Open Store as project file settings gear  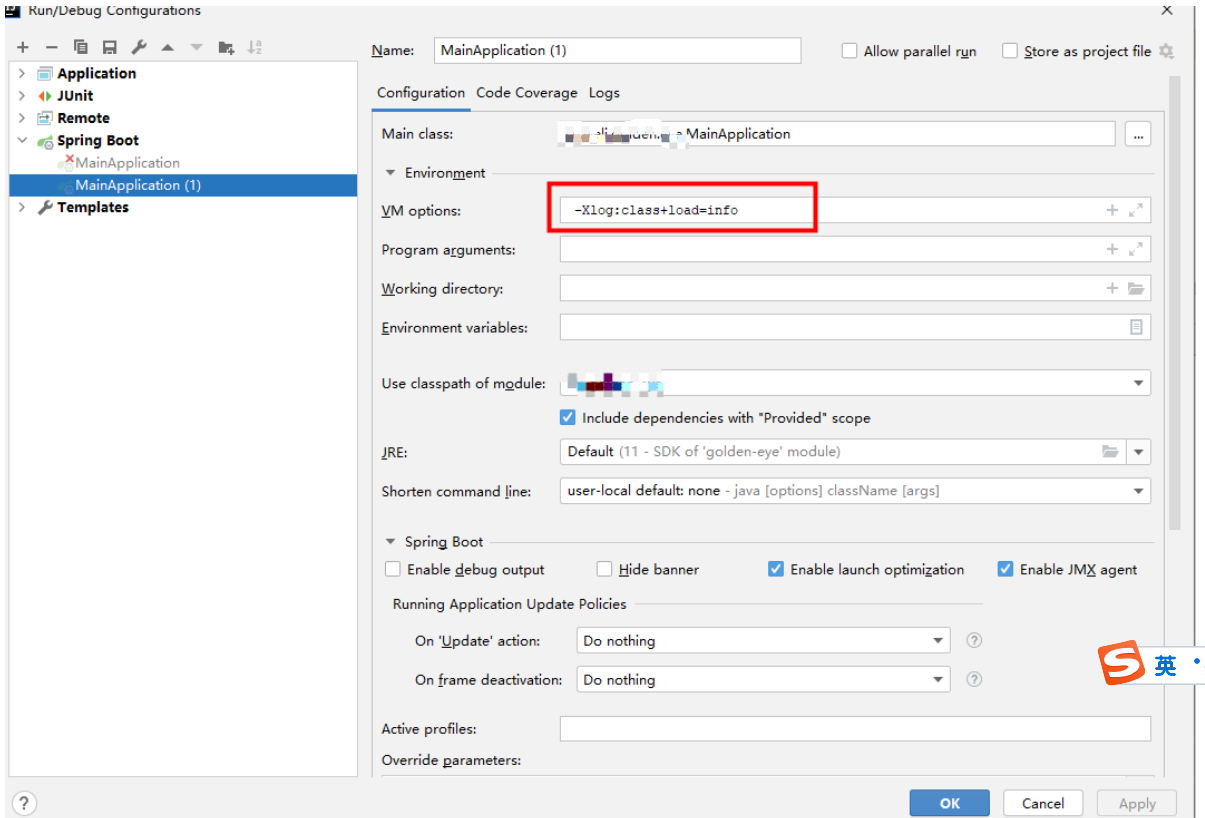[x=1166, y=51]
